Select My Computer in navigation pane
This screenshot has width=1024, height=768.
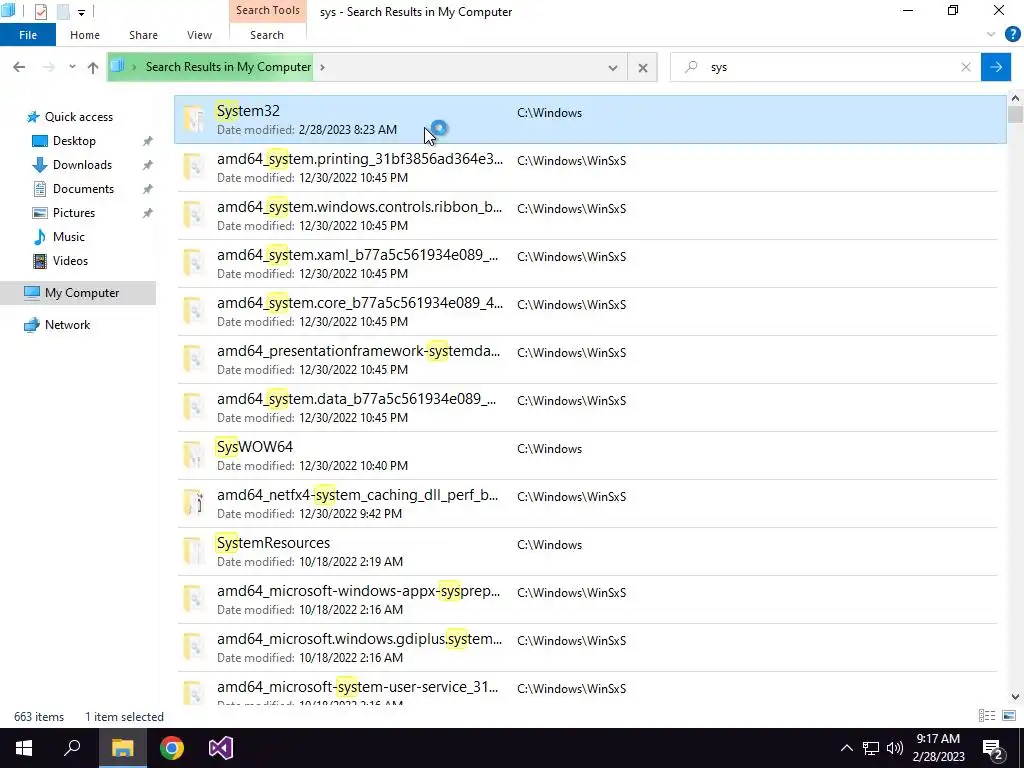(x=78, y=293)
